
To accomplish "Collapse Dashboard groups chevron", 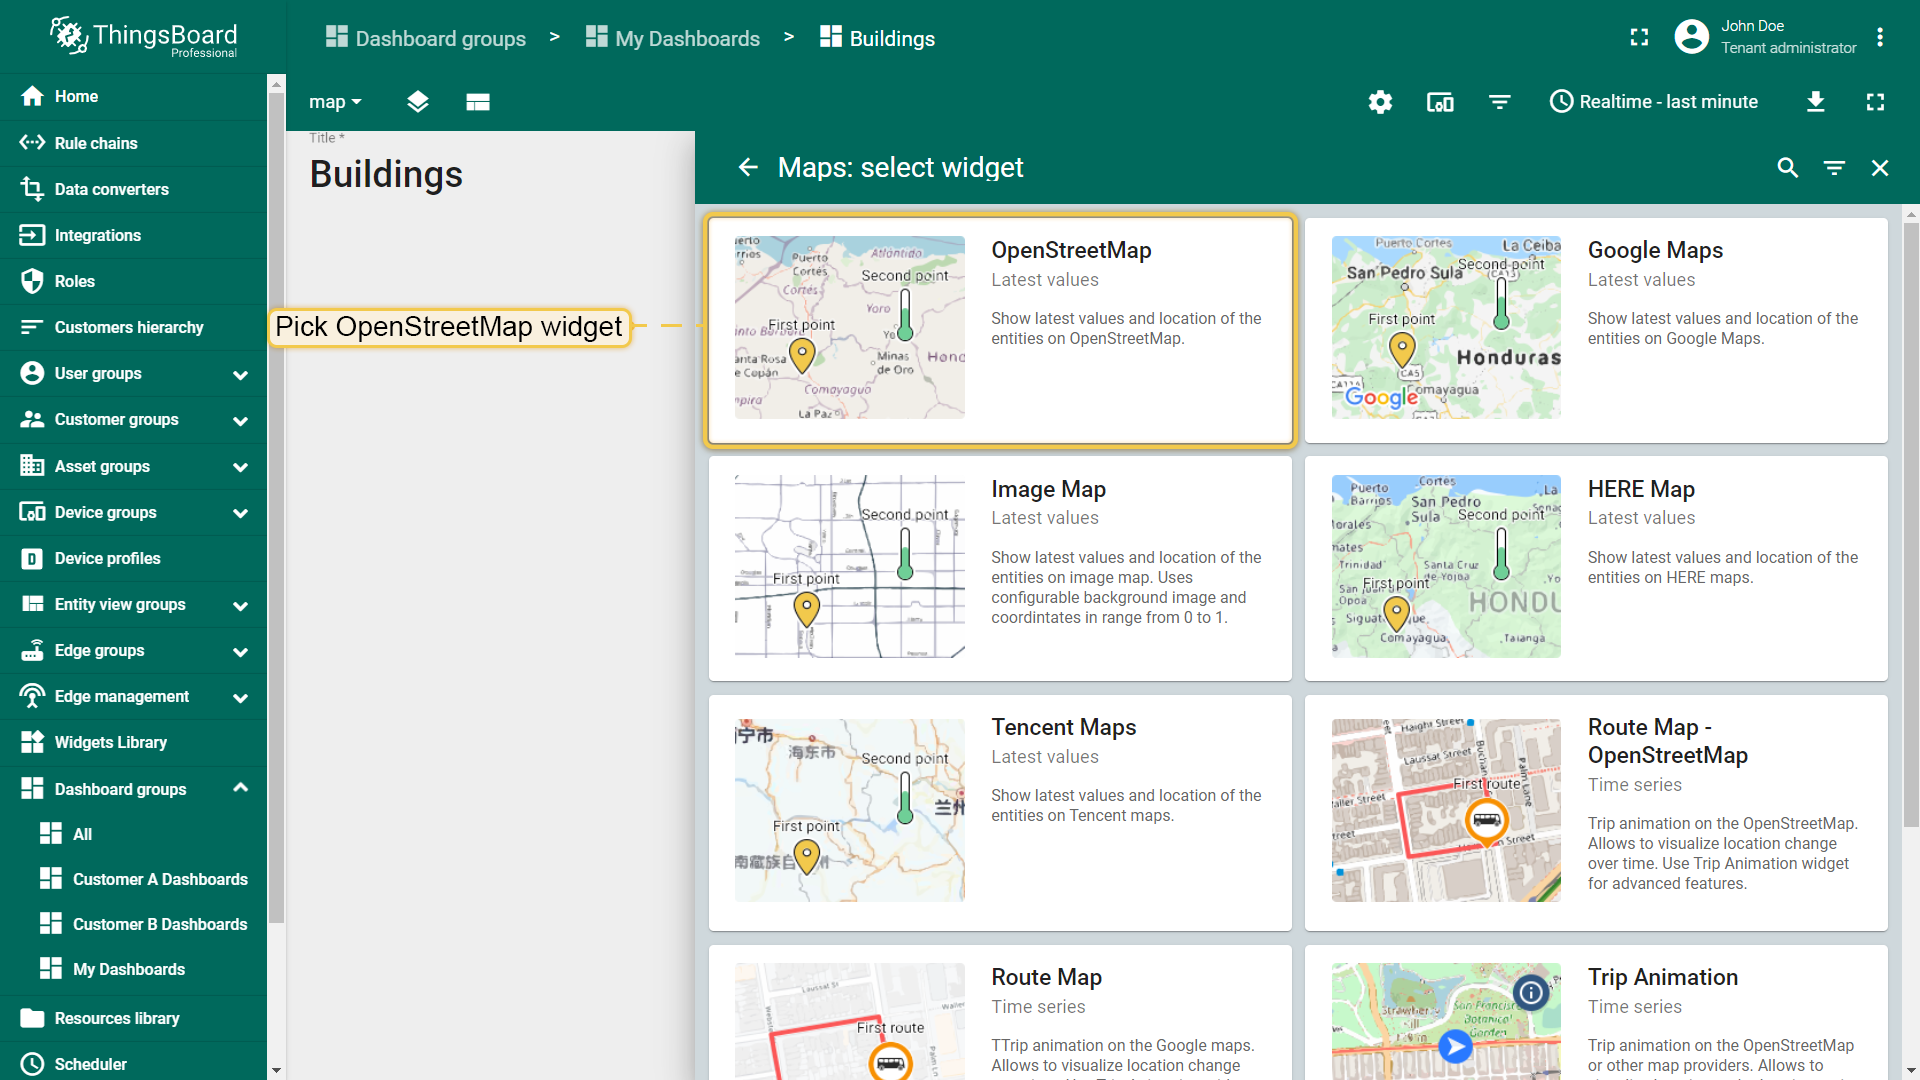I will (240, 788).
